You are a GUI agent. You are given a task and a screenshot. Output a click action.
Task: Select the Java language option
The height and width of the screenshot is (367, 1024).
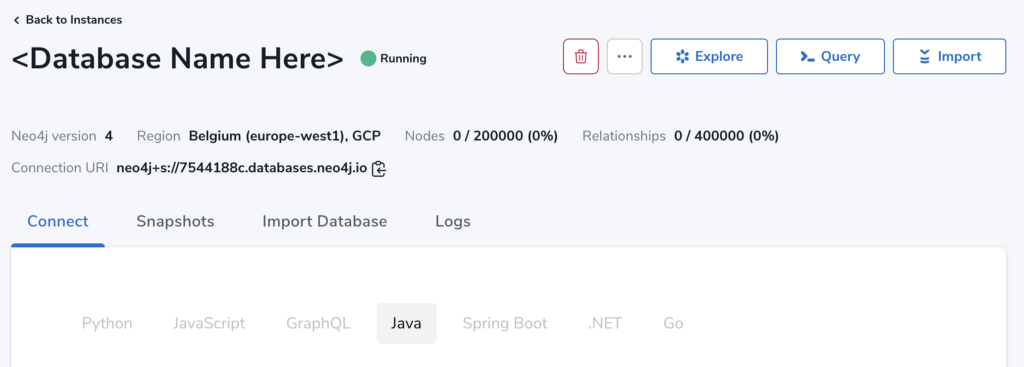pyautogui.click(x=406, y=323)
